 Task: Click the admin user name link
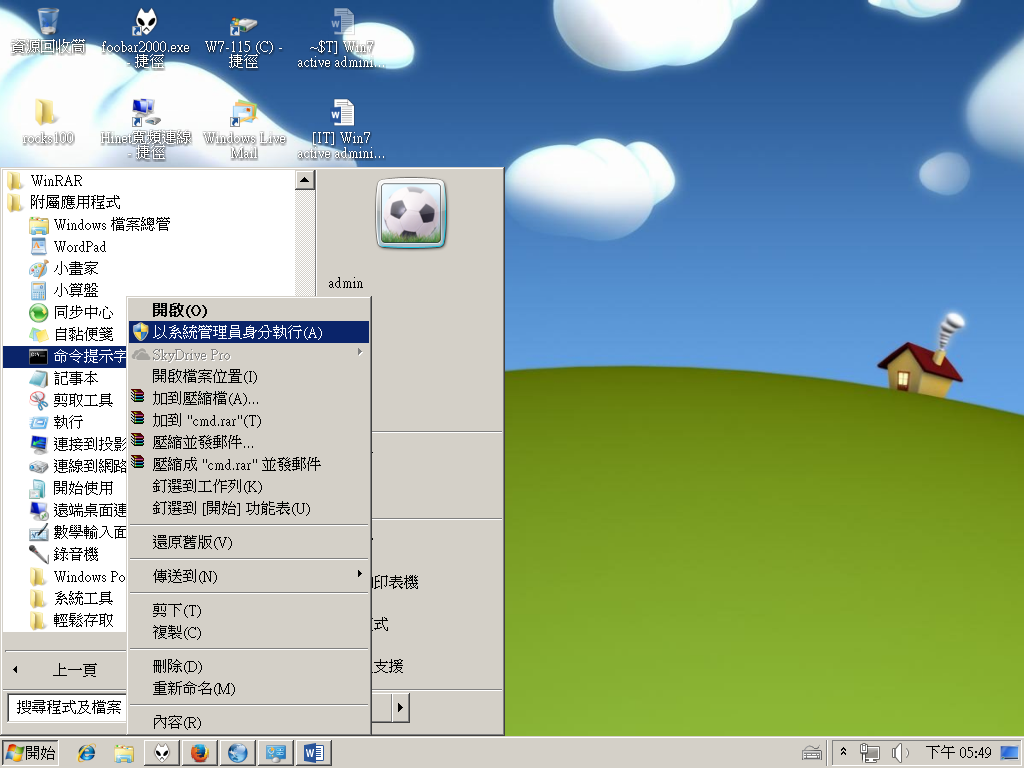345,283
